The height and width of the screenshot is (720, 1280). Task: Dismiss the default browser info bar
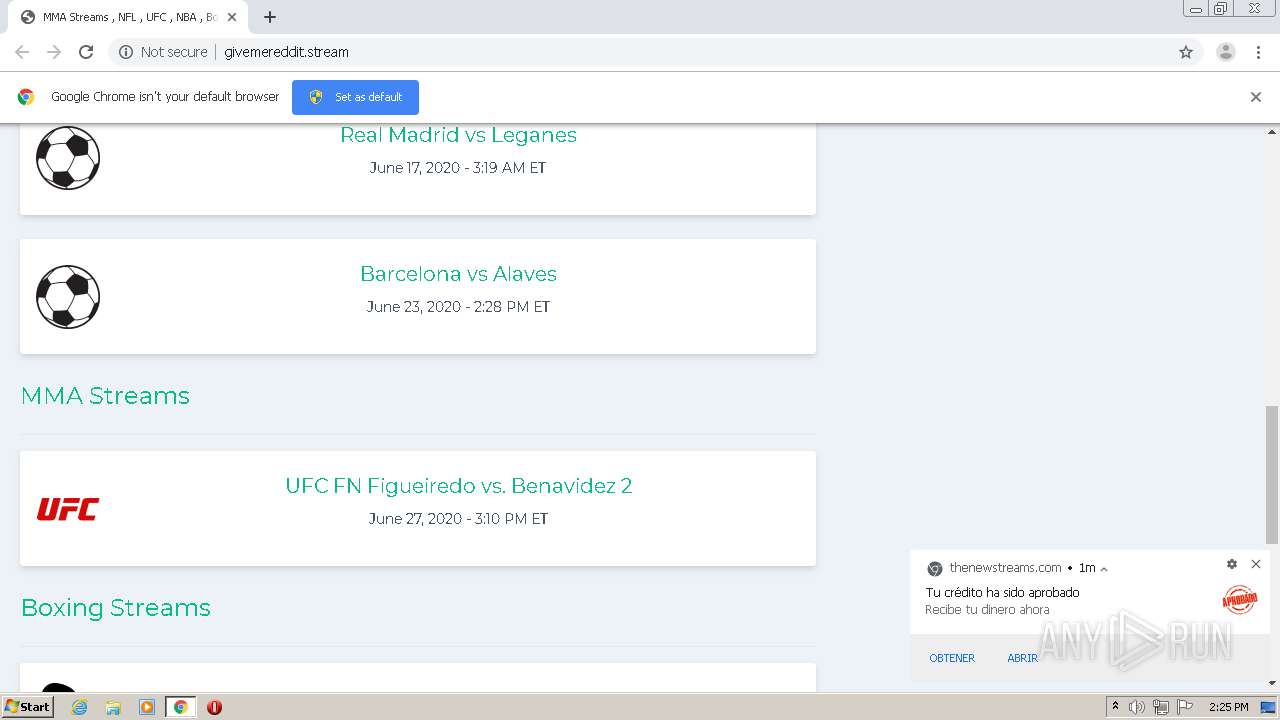pos(1256,97)
